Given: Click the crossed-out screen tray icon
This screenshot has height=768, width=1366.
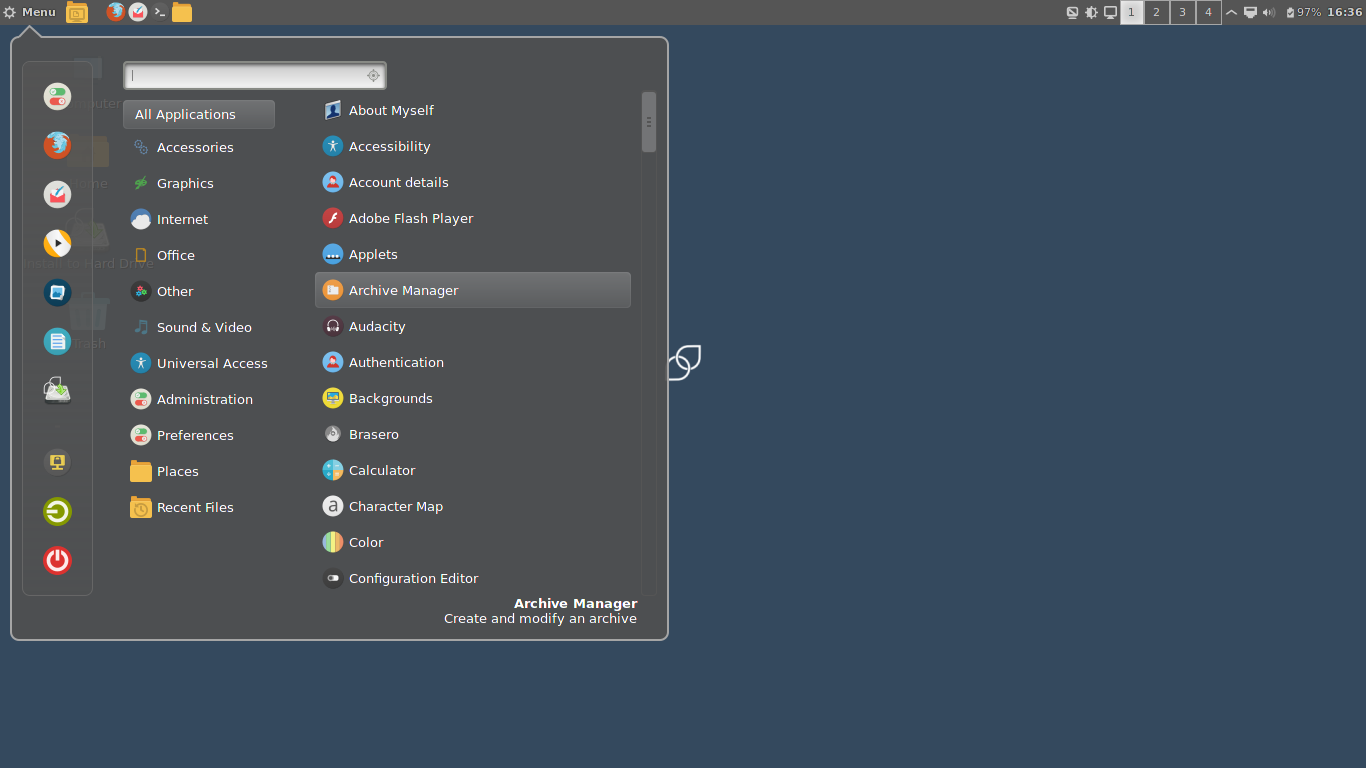Looking at the screenshot, I should [x=1073, y=12].
